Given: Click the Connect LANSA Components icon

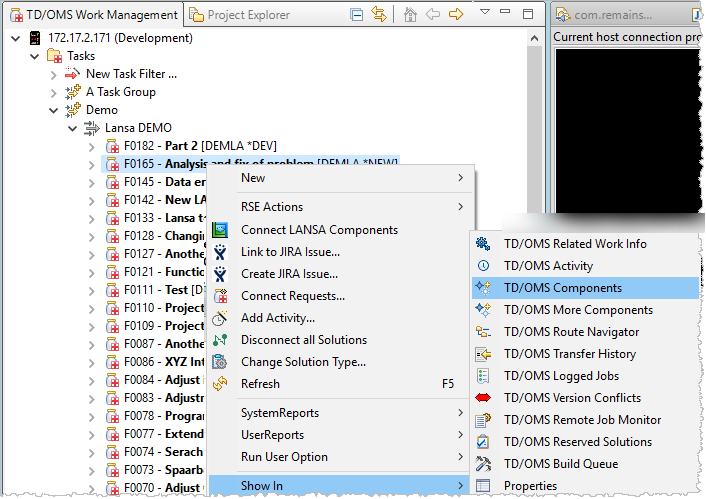Looking at the screenshot, I should (221, 230).
